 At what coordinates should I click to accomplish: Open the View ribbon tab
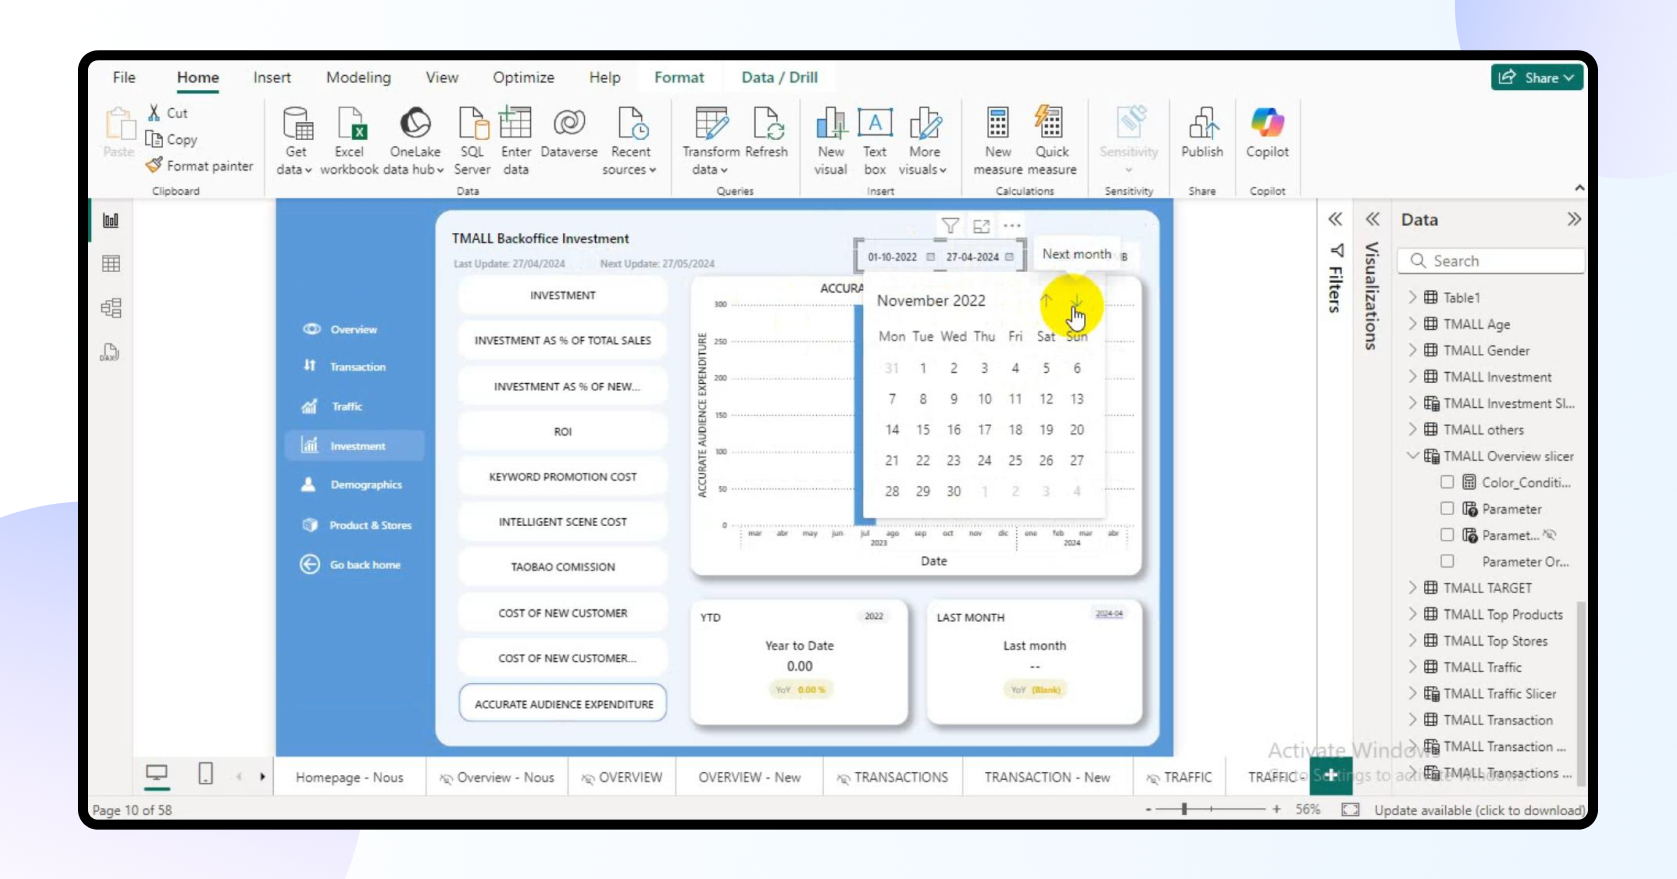(x=442, y=77)
